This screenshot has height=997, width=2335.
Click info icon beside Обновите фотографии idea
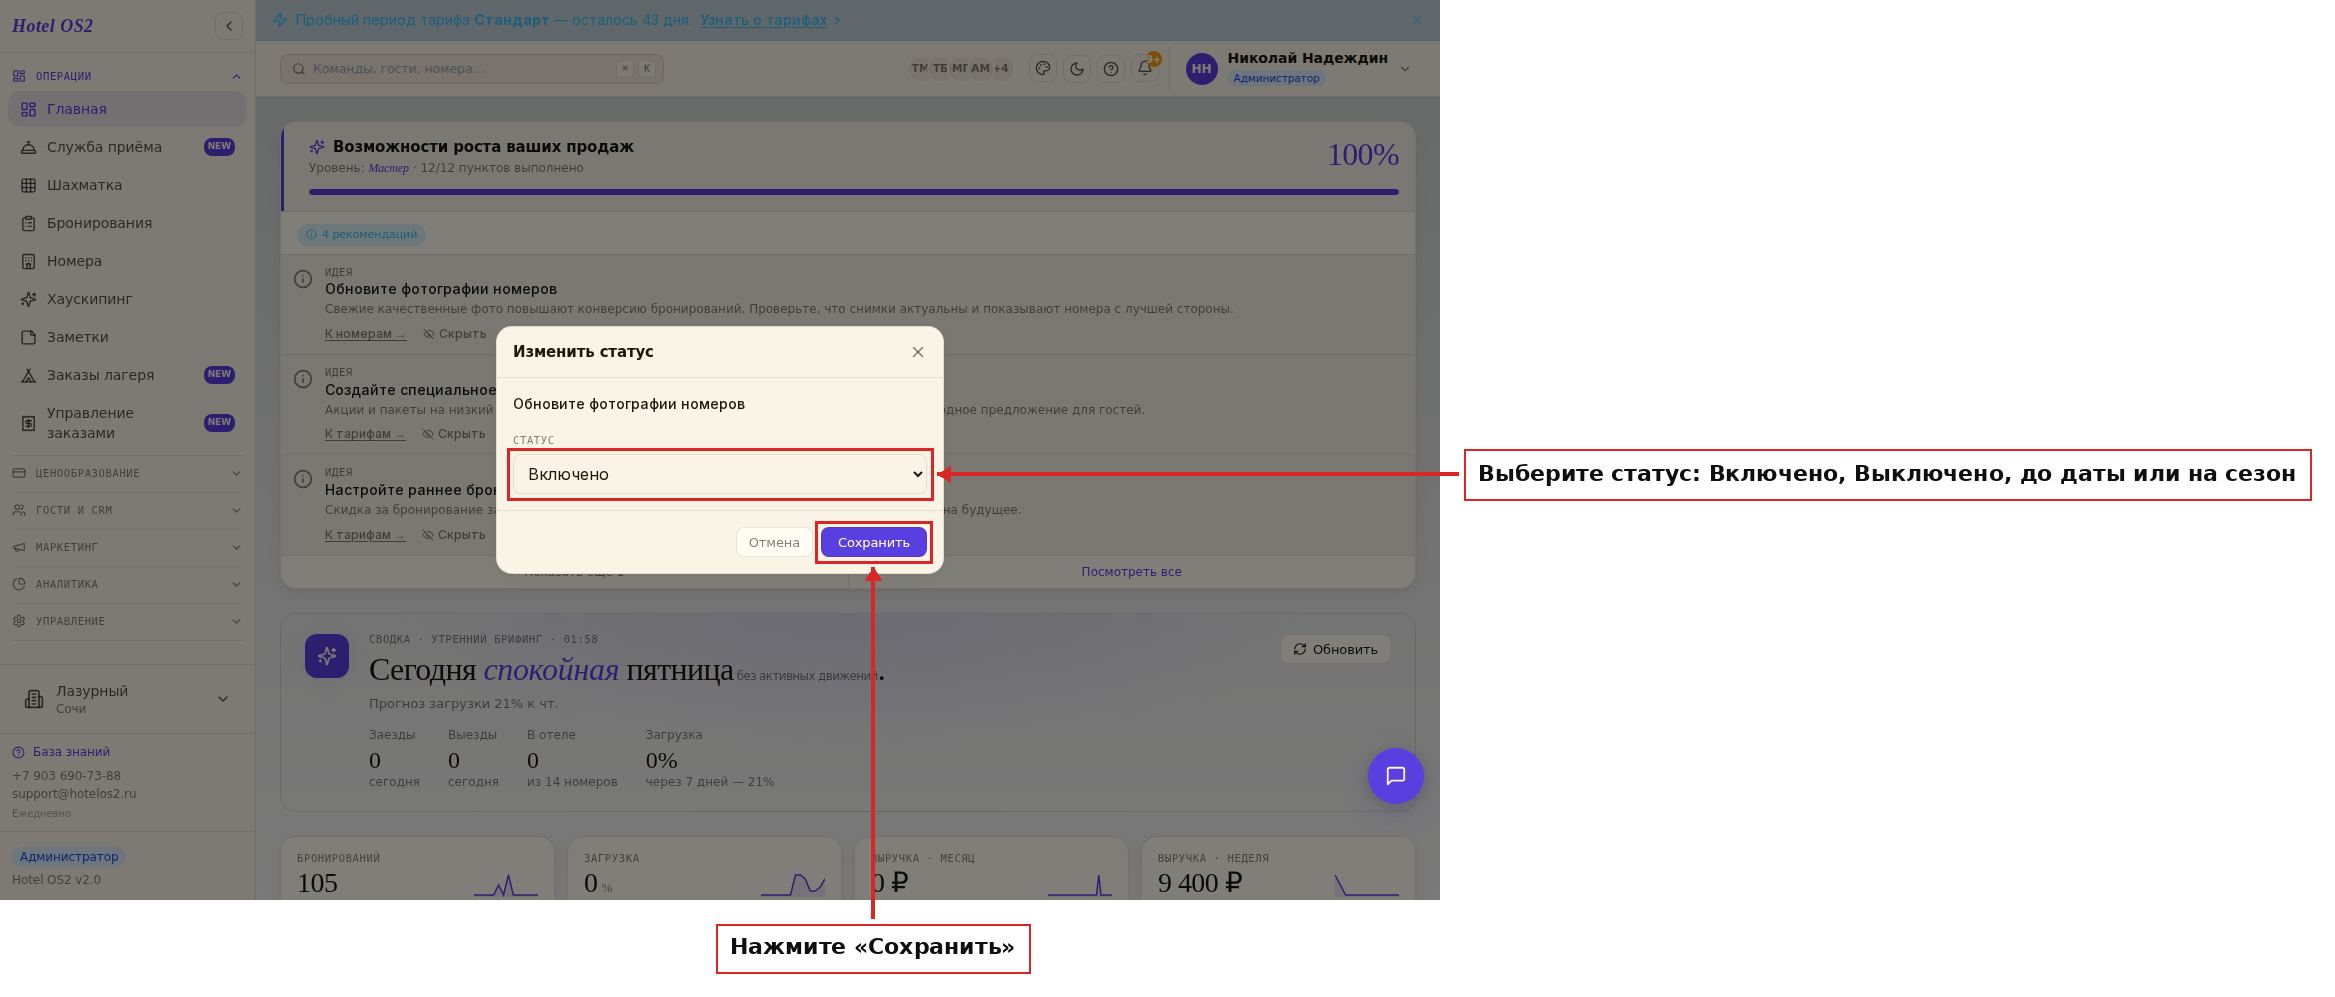pos(303,279)
